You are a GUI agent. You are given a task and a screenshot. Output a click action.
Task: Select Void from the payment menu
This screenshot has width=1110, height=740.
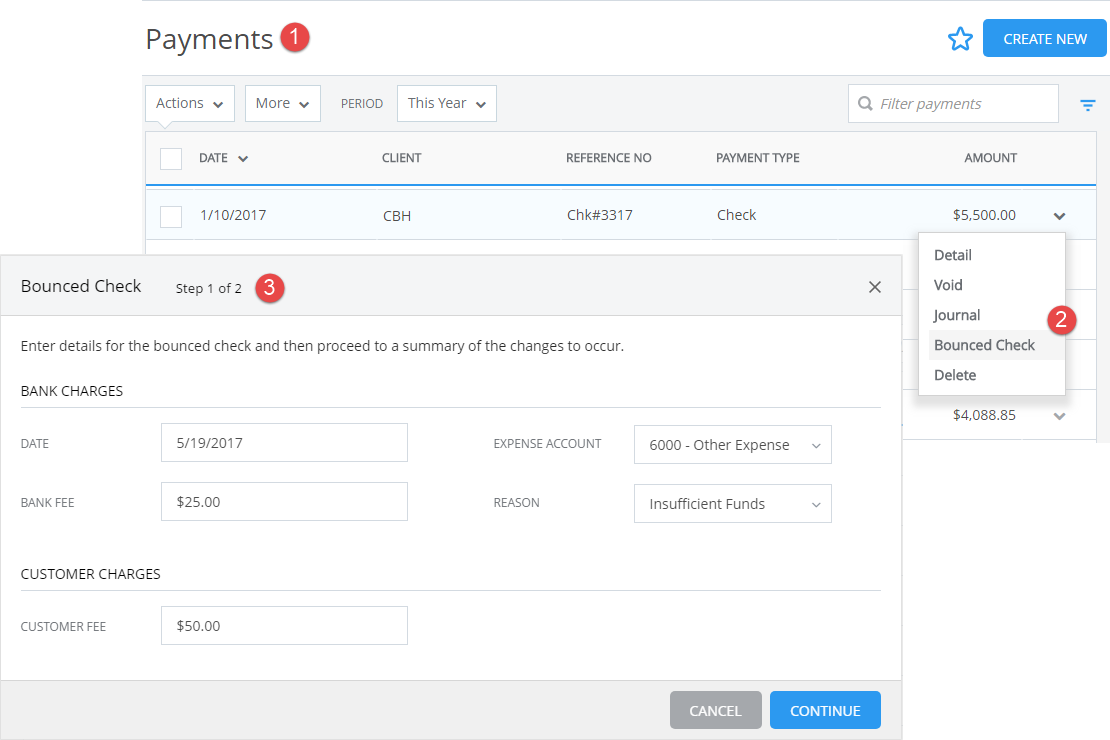click(x=947, y=285)
